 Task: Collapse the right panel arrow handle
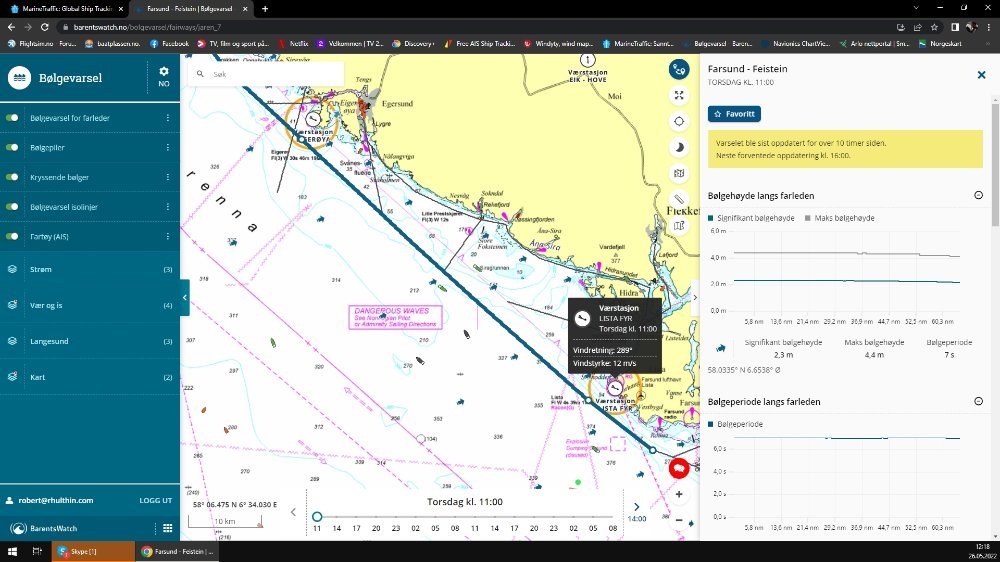pos(695,297)
